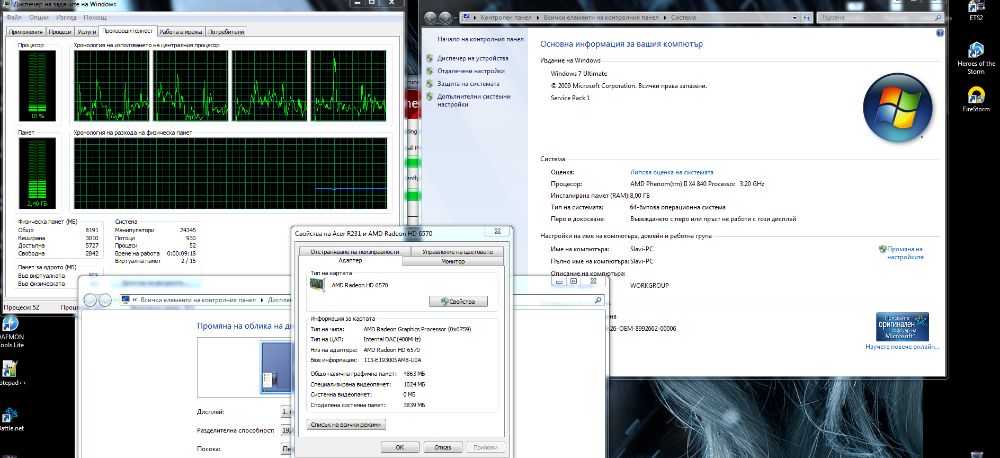The height and width of the screenshot is (458, 1000).
Task: Open Защита на системата link
Action: (x=468, y=84)
